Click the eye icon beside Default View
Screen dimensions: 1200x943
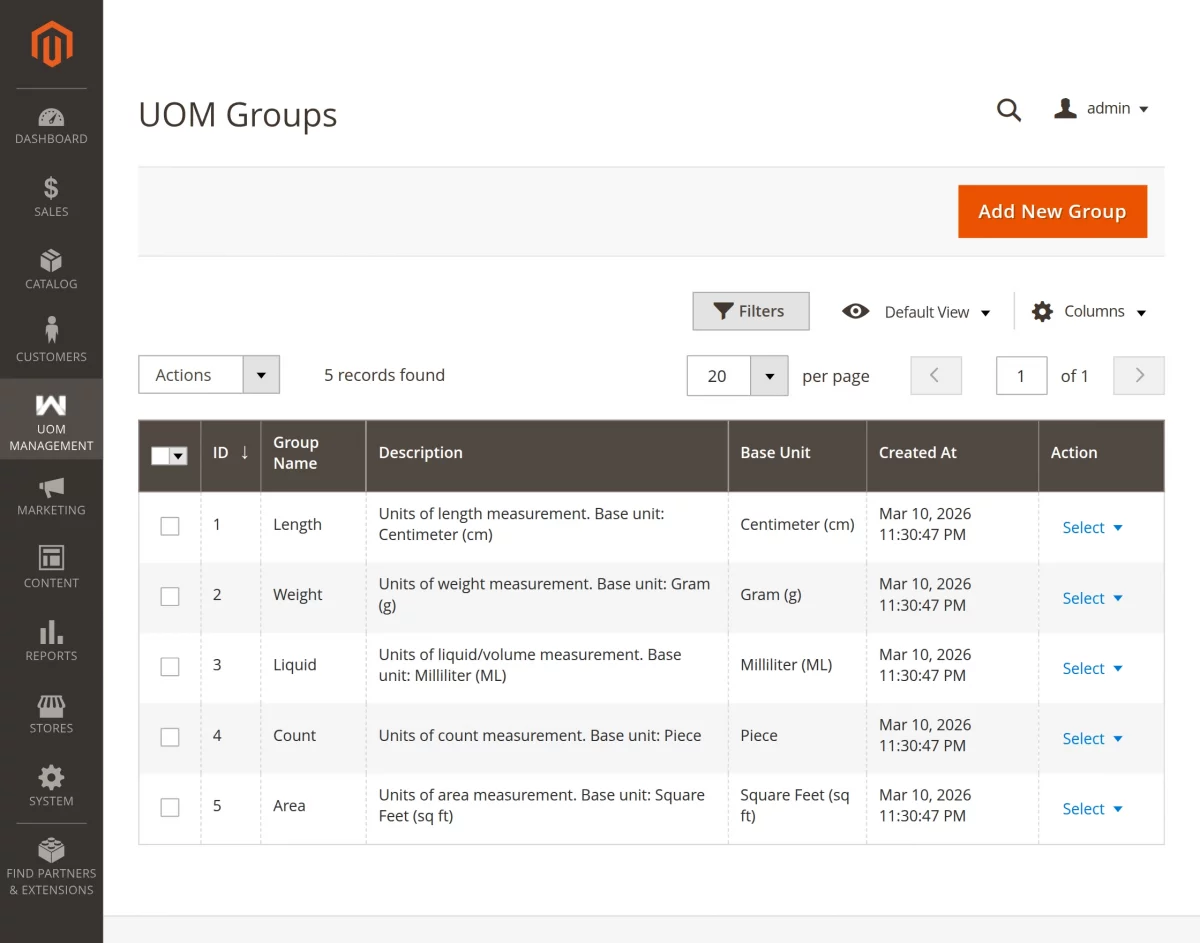(856, 311)
